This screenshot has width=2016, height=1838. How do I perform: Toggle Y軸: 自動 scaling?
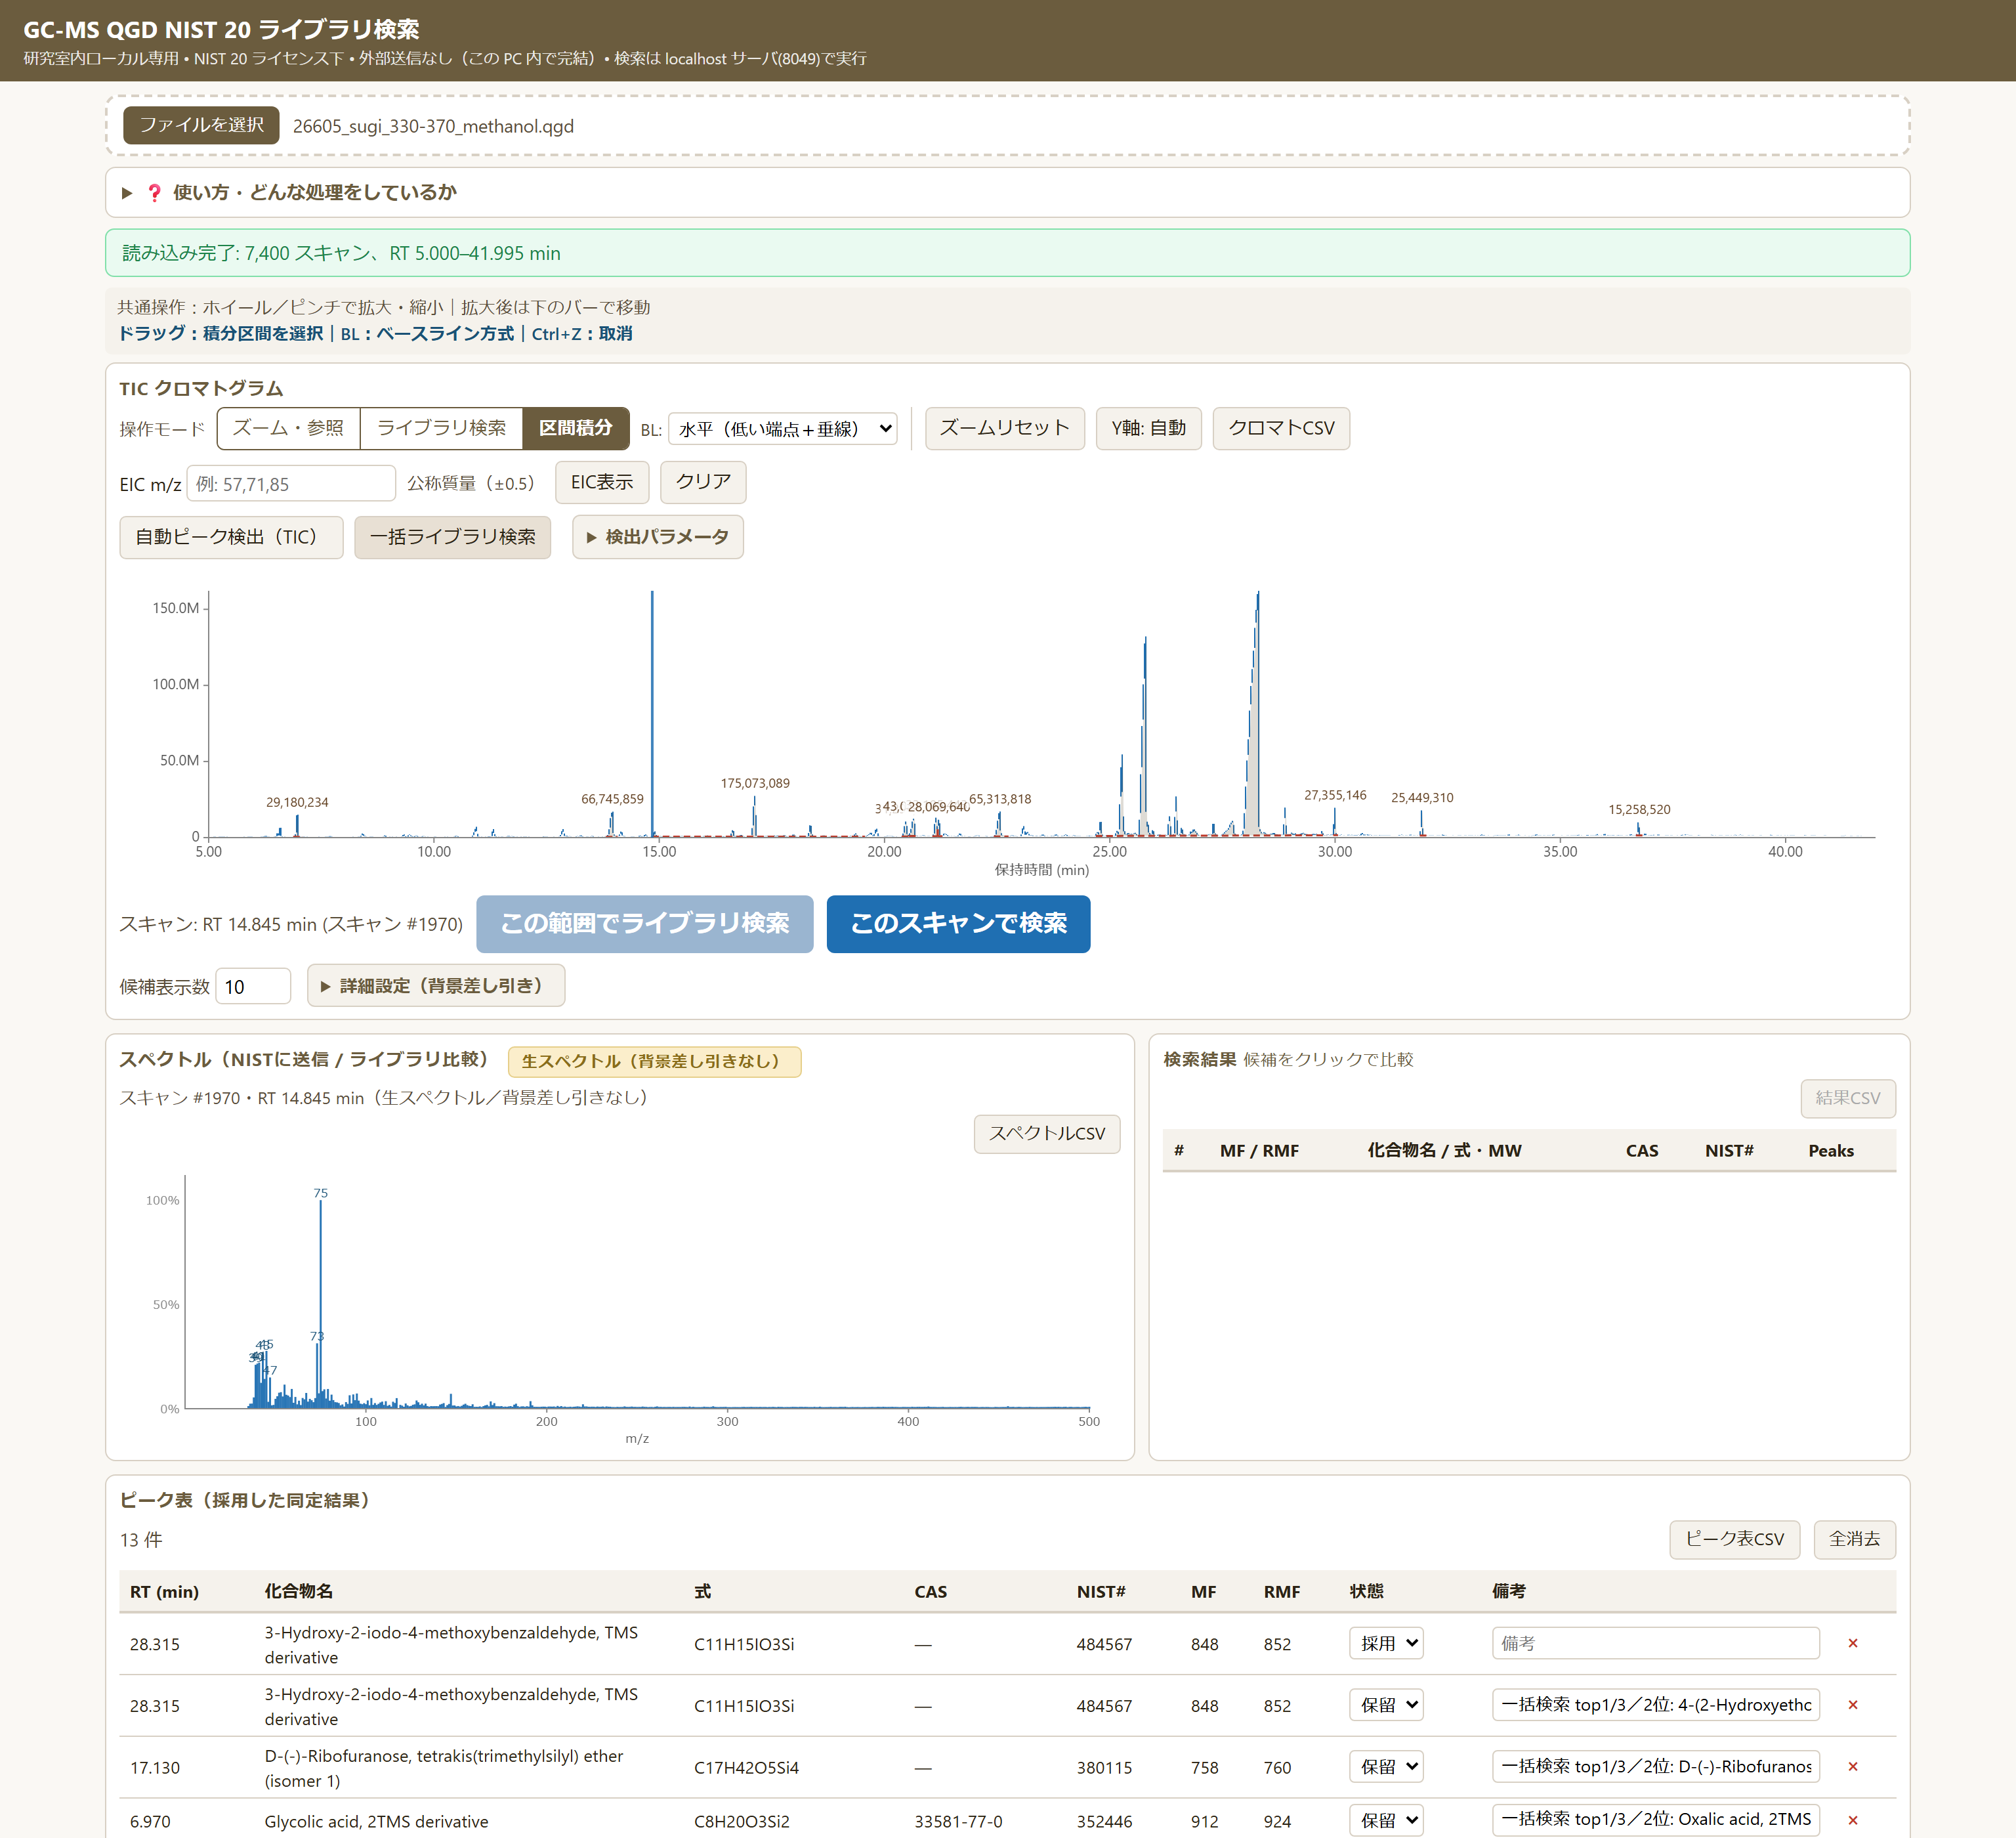coord(1148,428)
